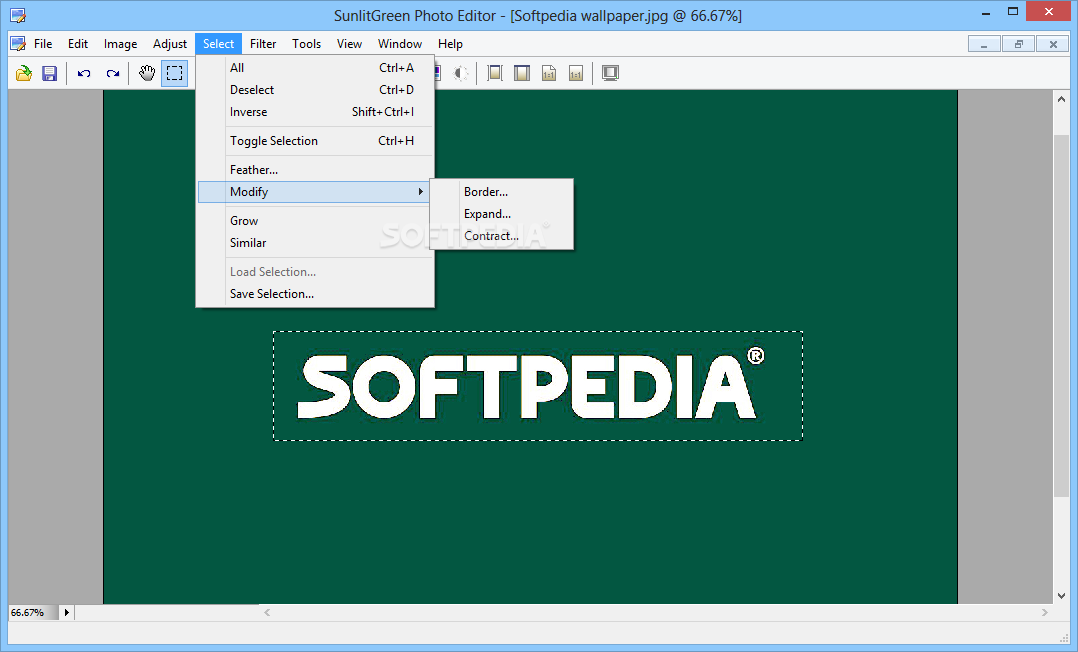Click the full screen monitor icon
Viewport: 1078px width, 652px height.
(x=610, y=73)
